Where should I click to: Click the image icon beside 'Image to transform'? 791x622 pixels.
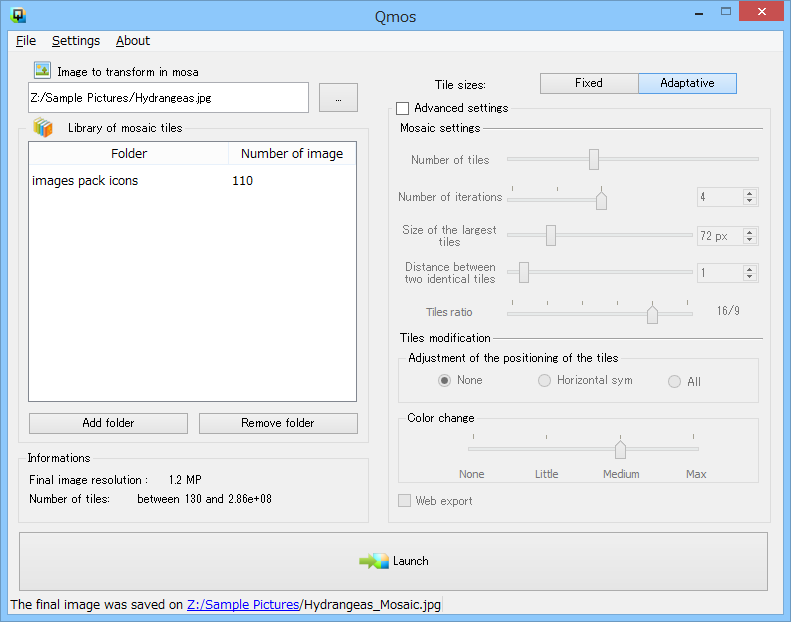42,70
